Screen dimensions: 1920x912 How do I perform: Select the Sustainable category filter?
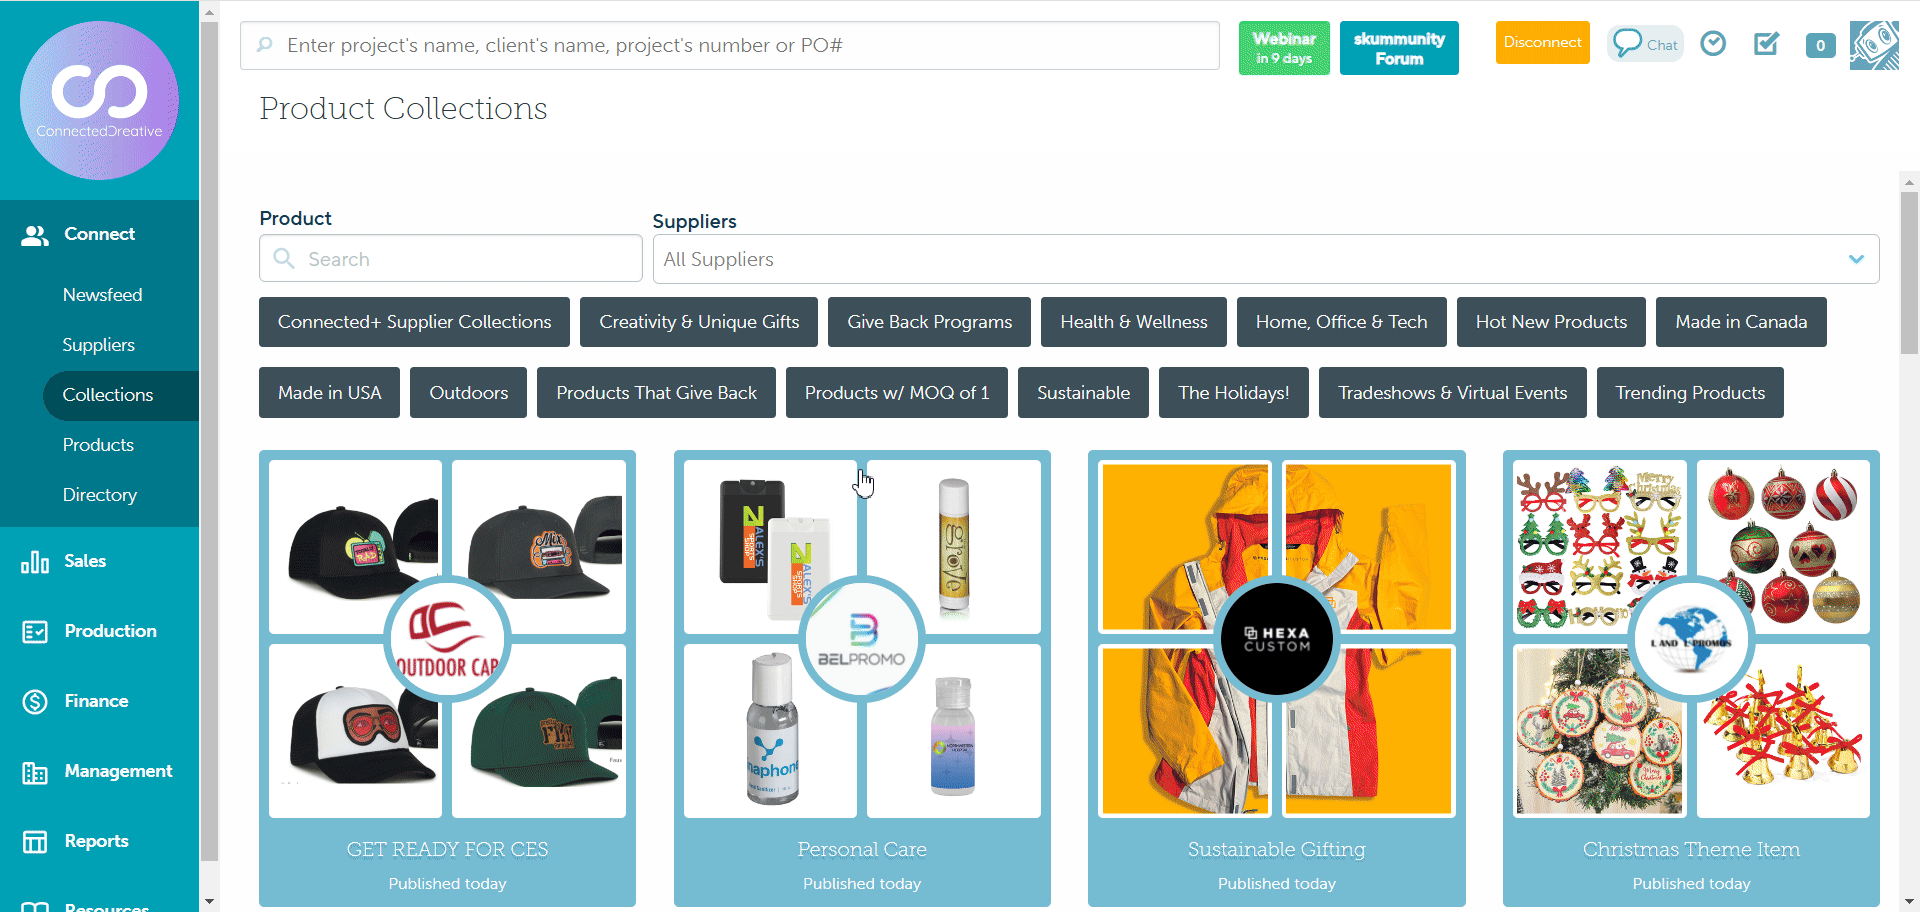(1083, 393)
